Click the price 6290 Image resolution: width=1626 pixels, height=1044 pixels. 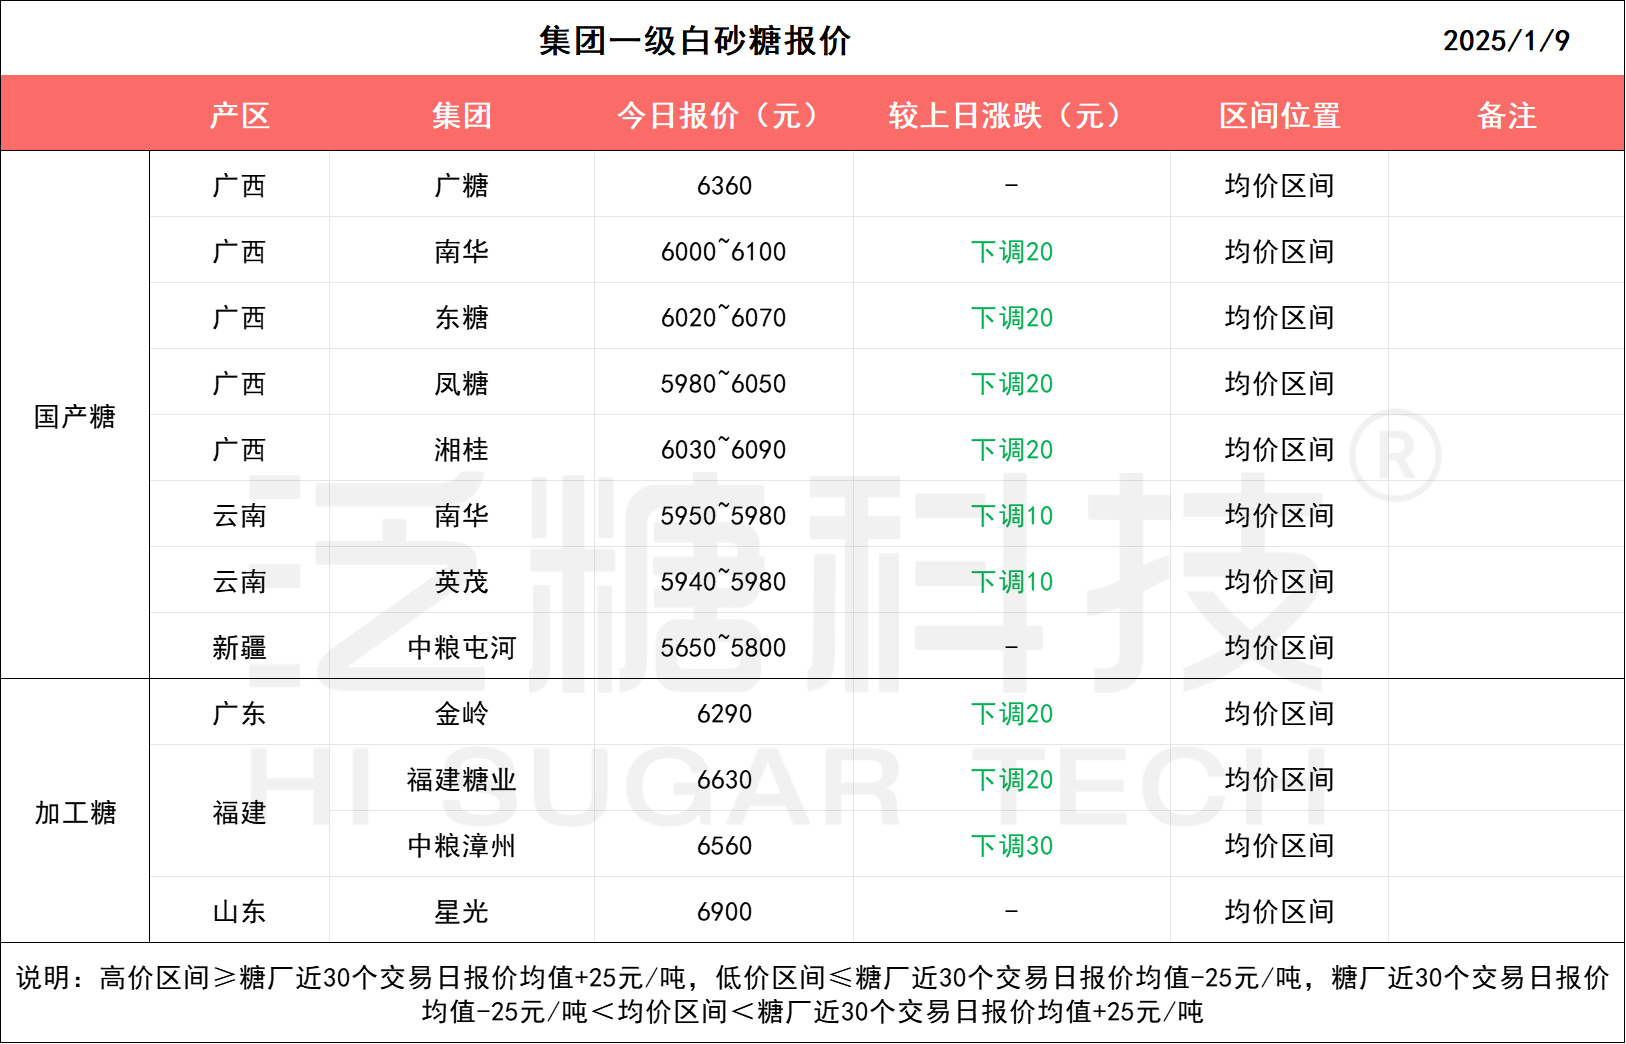[724, 713]
